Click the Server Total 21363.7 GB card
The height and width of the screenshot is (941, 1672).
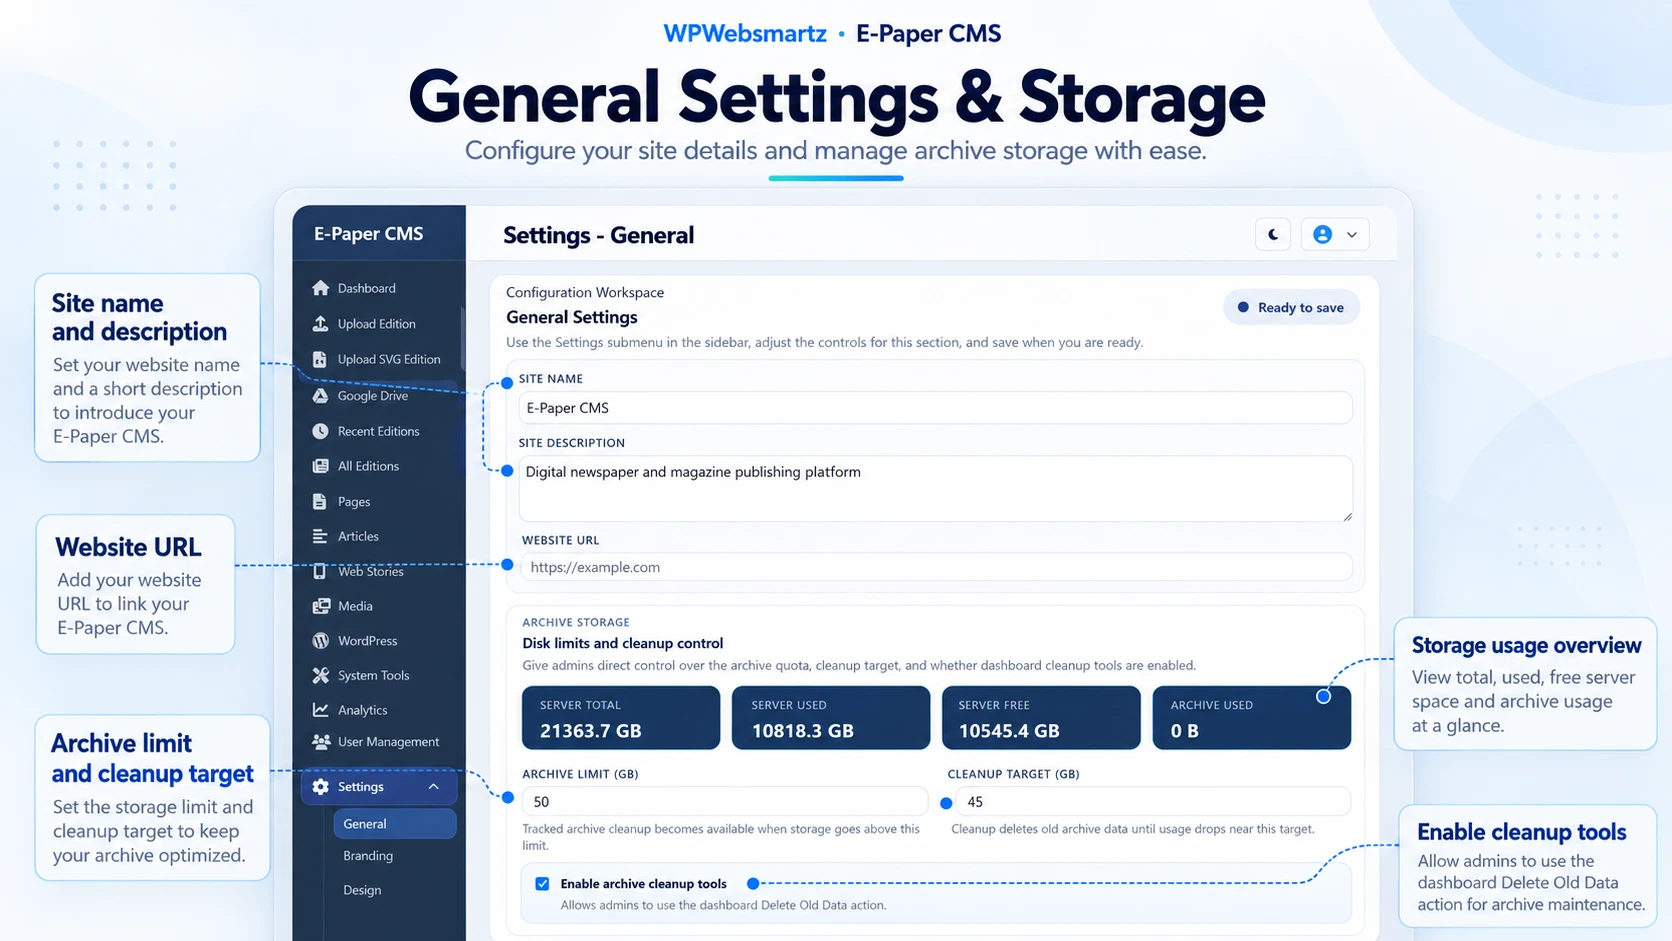tap(621, 718)
